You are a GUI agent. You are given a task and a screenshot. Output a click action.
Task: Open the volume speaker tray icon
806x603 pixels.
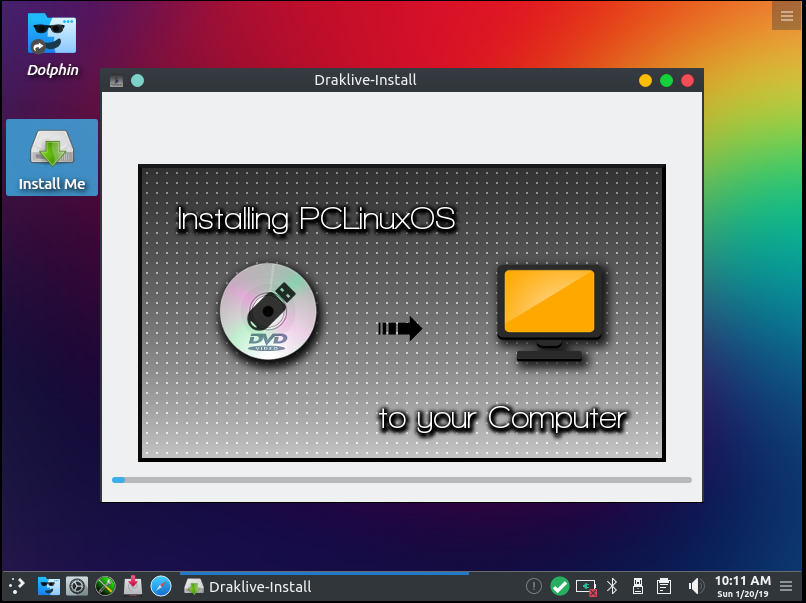point(695,586)
